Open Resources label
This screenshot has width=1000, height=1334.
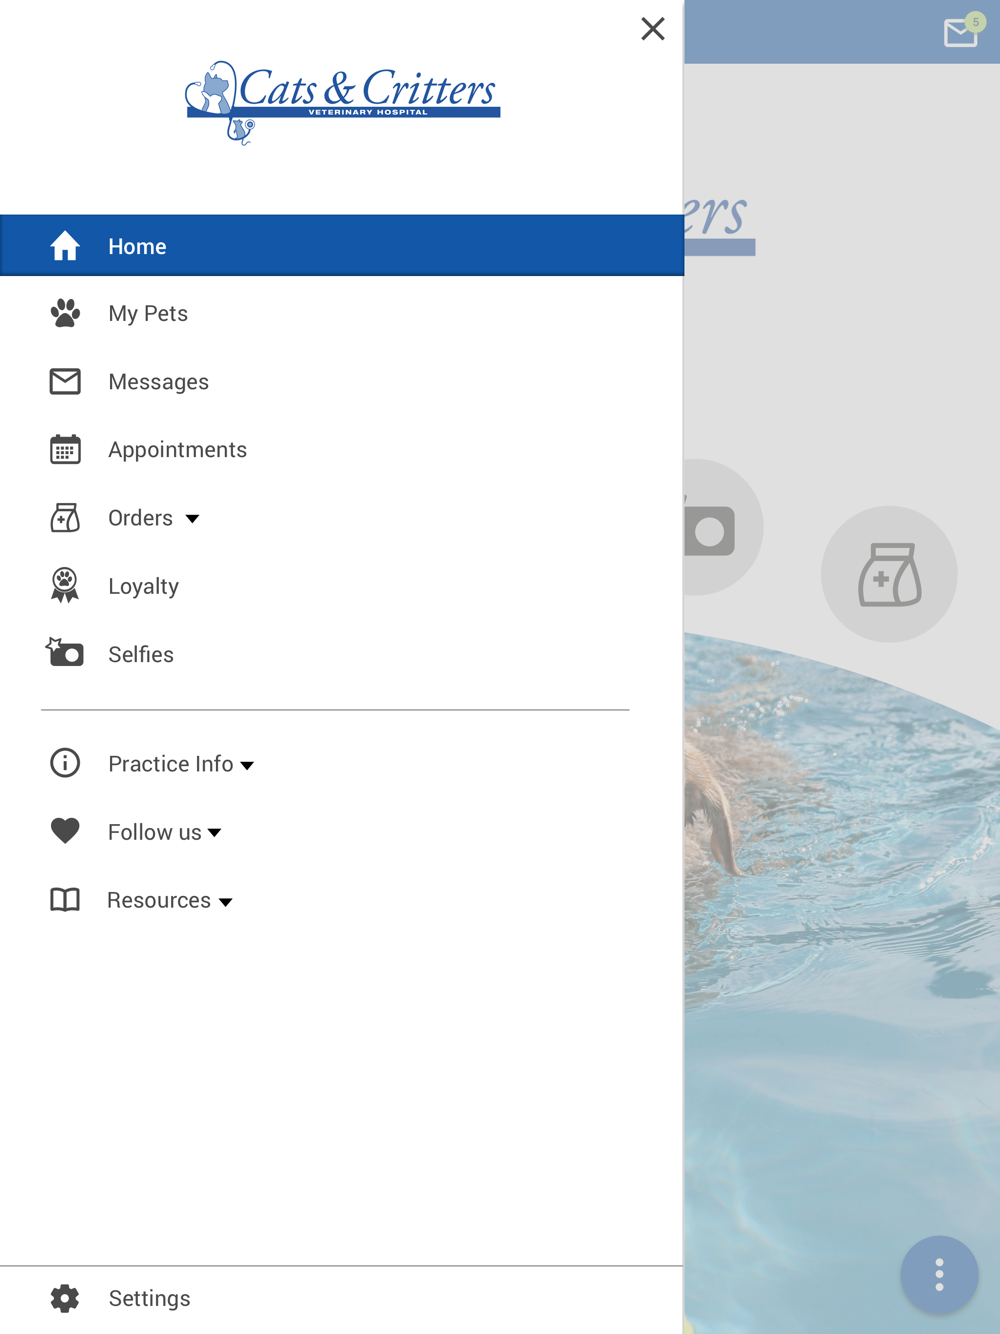(x=158, y=900)
